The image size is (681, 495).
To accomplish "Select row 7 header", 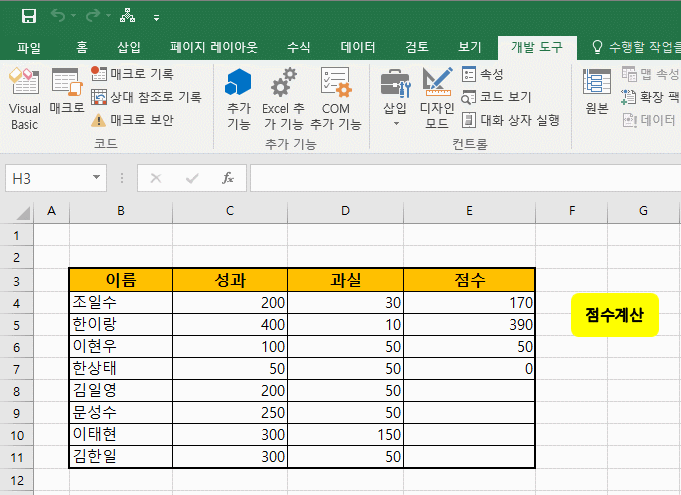I will coord(17,369).
